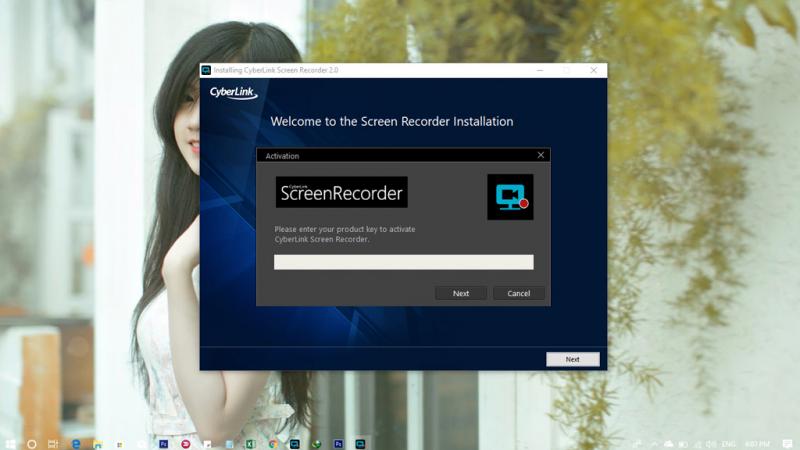Launch Microsoft Edge from the taskbar

76,443
